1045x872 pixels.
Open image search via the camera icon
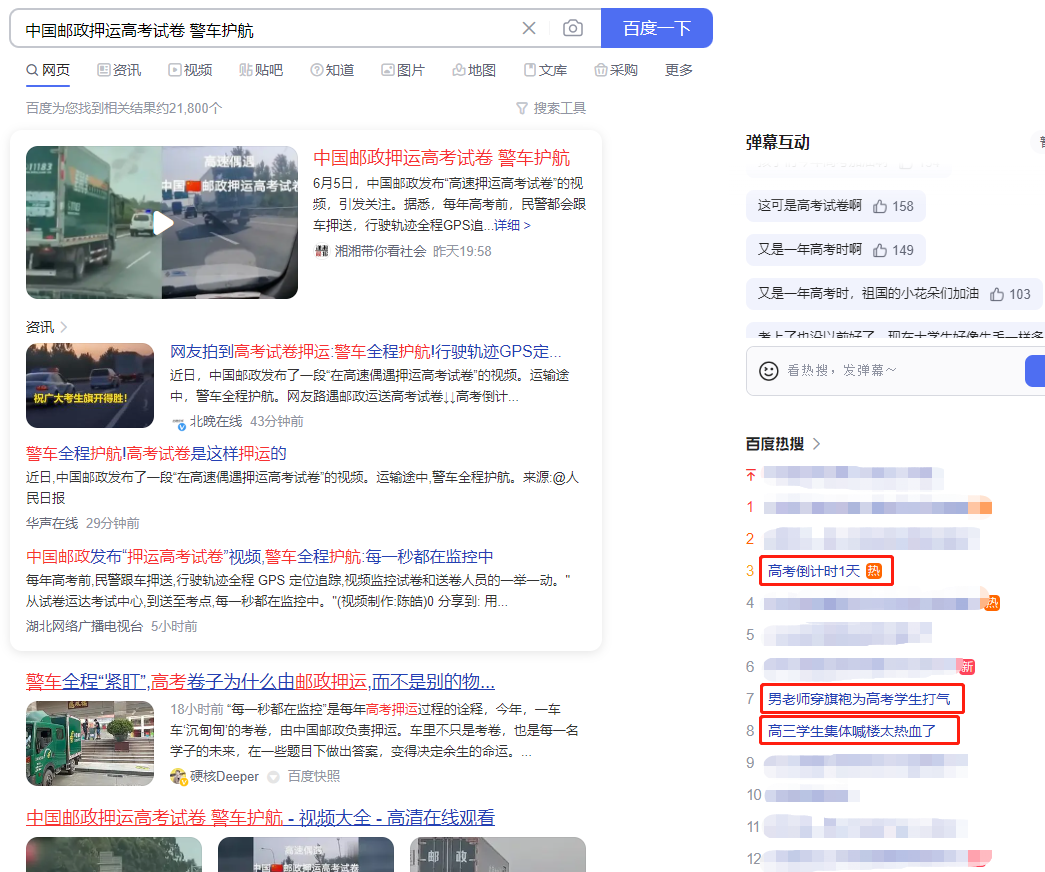pyautogui.click(x=572, y=28)
